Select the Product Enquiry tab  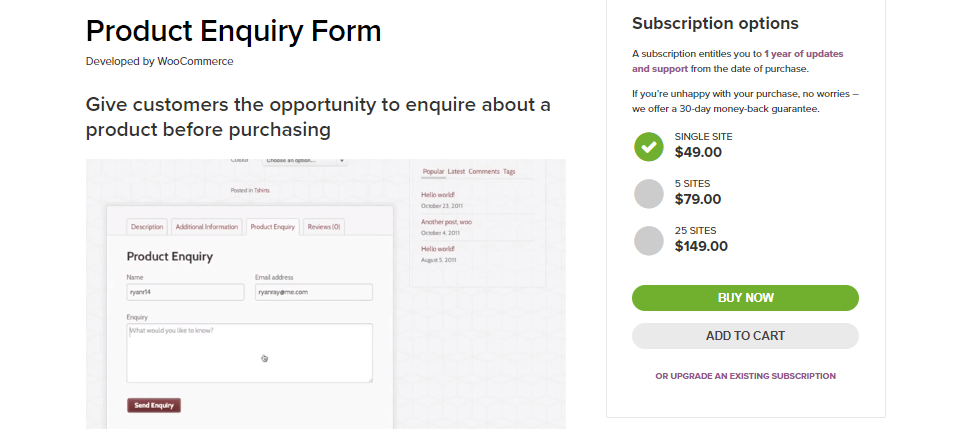click(x=273, y=227)
